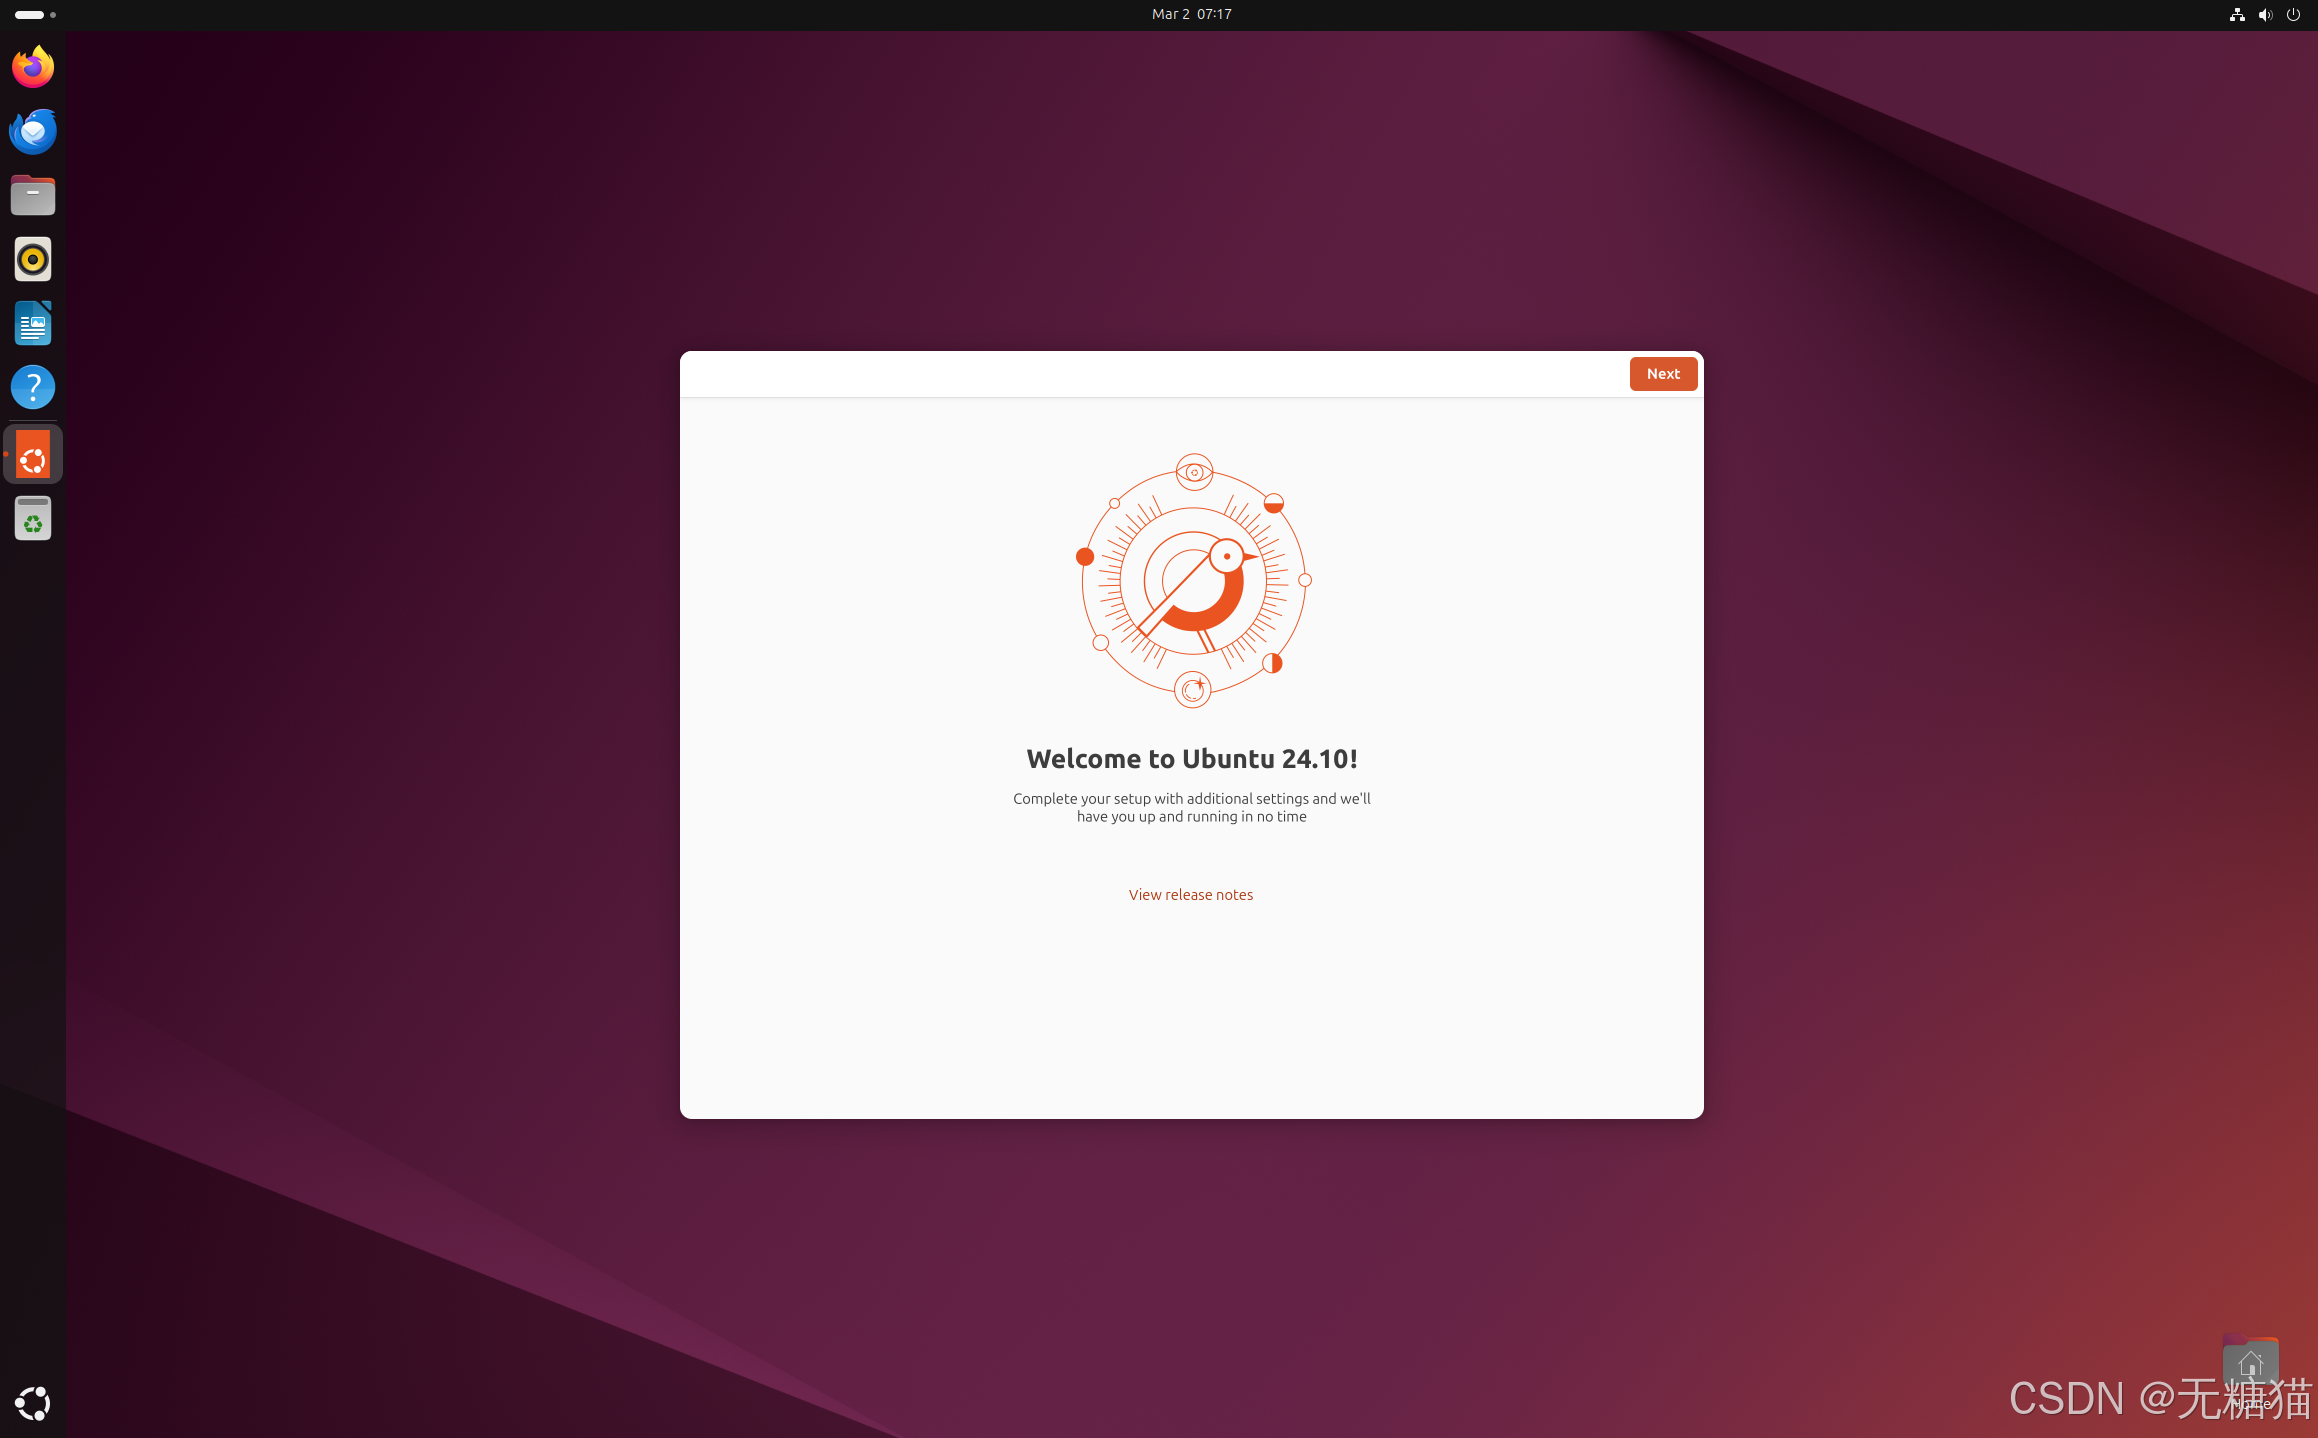Open Firefox from the dock
This screenshot has width=2318, height=1438.
pyautogui.click(x=33, y=67)
